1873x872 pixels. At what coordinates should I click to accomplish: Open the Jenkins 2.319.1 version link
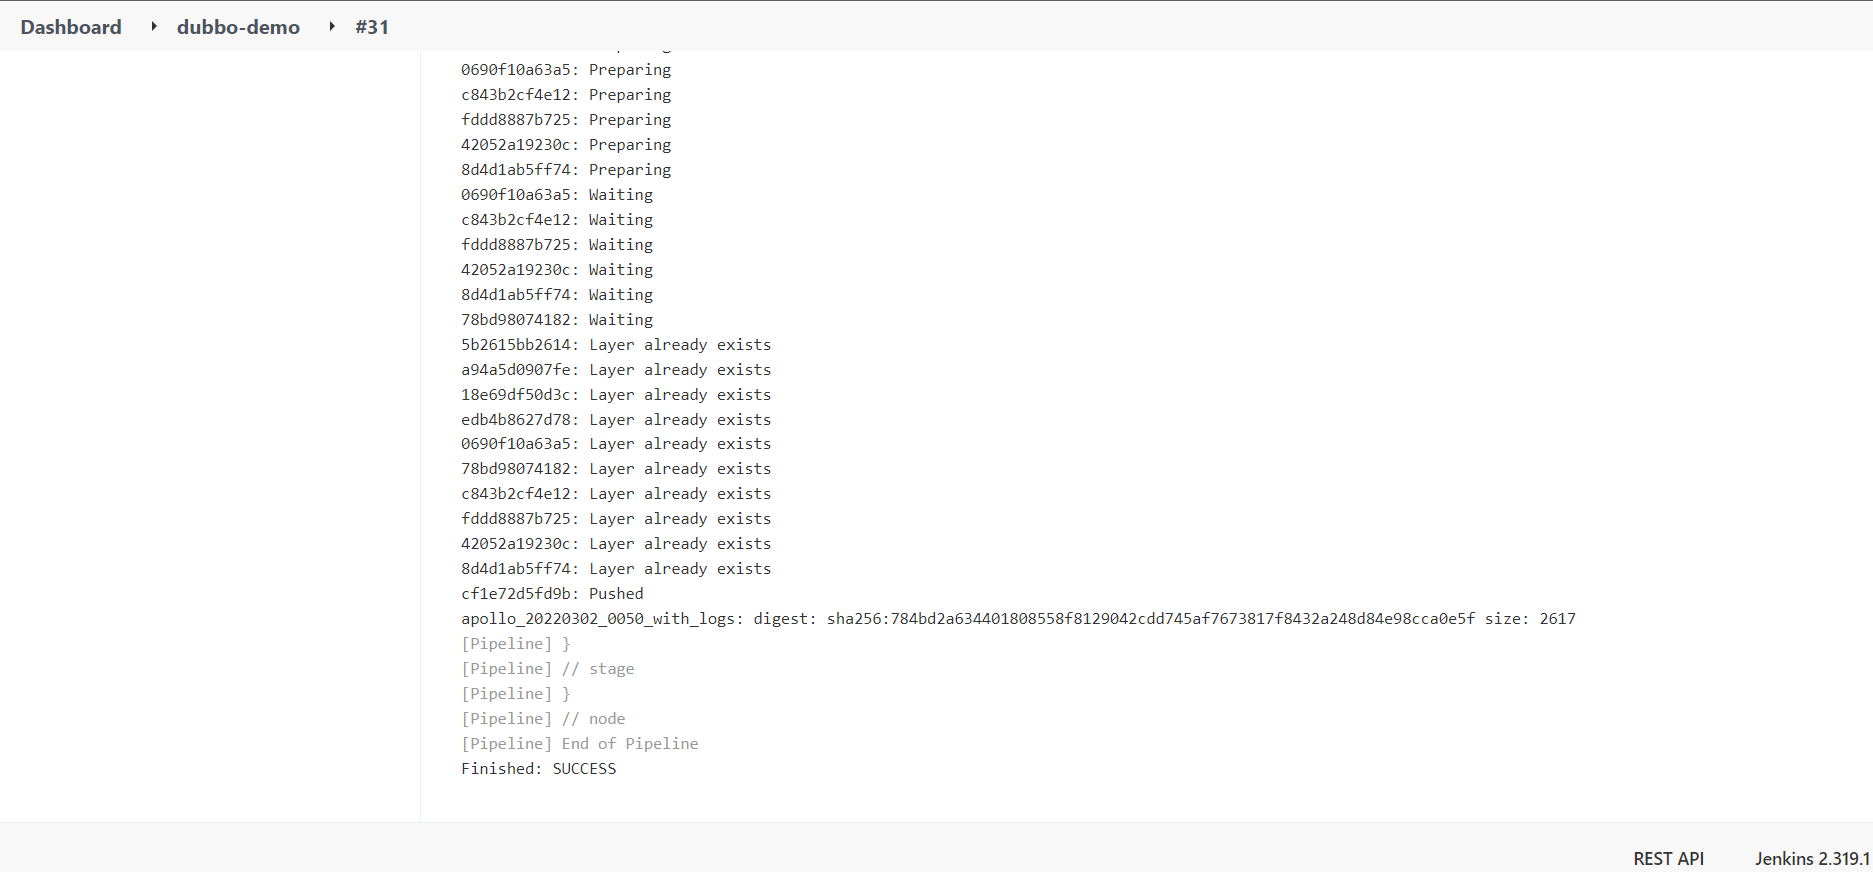(1812, 858)
